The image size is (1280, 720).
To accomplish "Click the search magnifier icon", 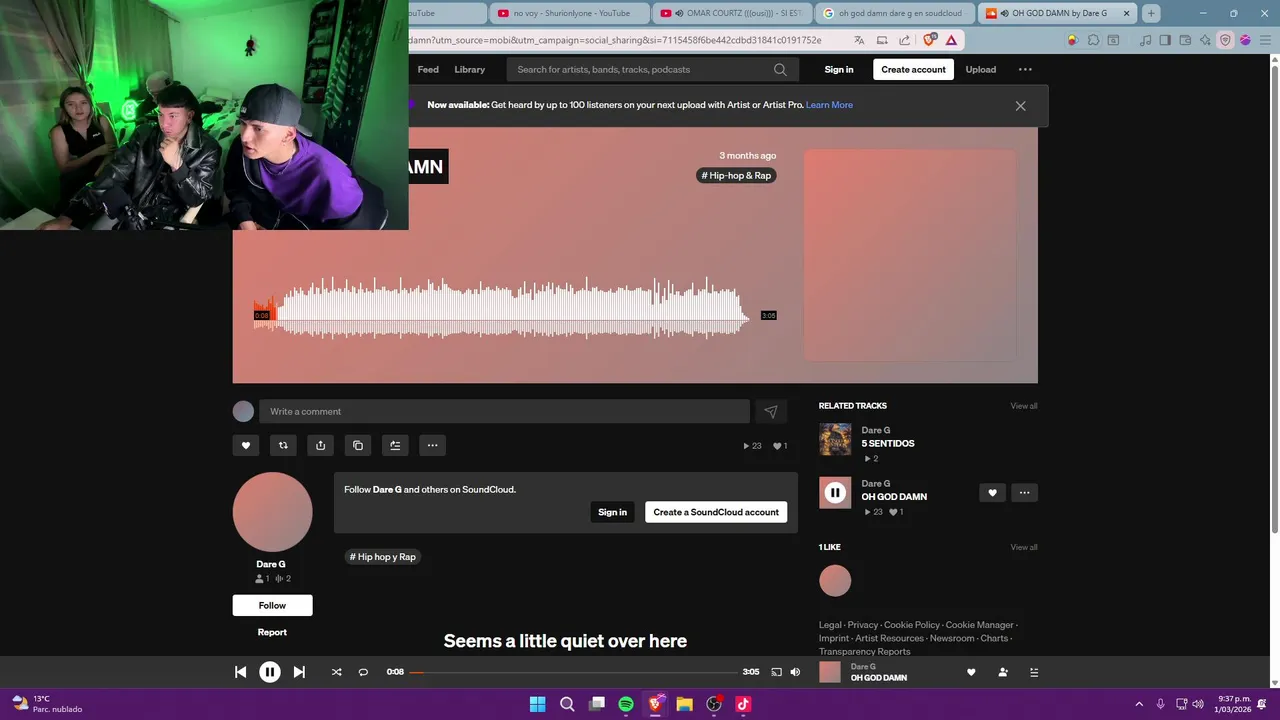I will pos(780,69).
